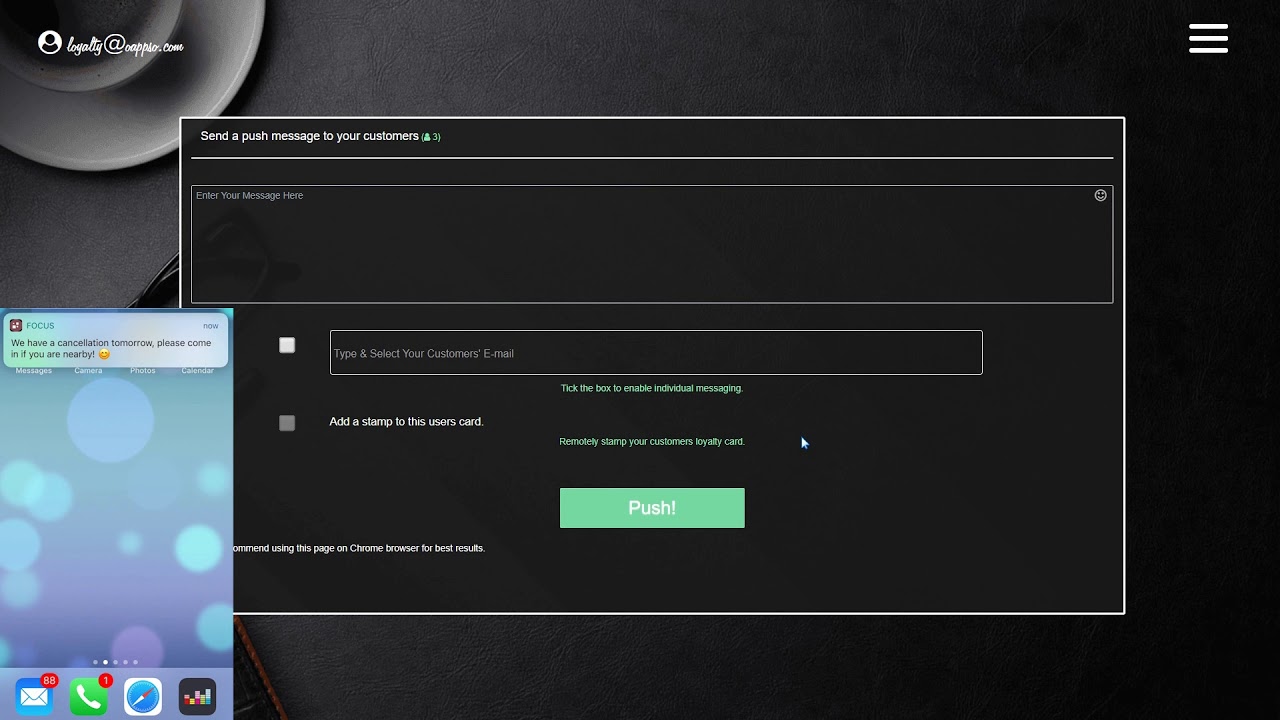Click the customer count indicator next to heading
The width and height of the screenshot is (1280, 720).
[431, 137]
